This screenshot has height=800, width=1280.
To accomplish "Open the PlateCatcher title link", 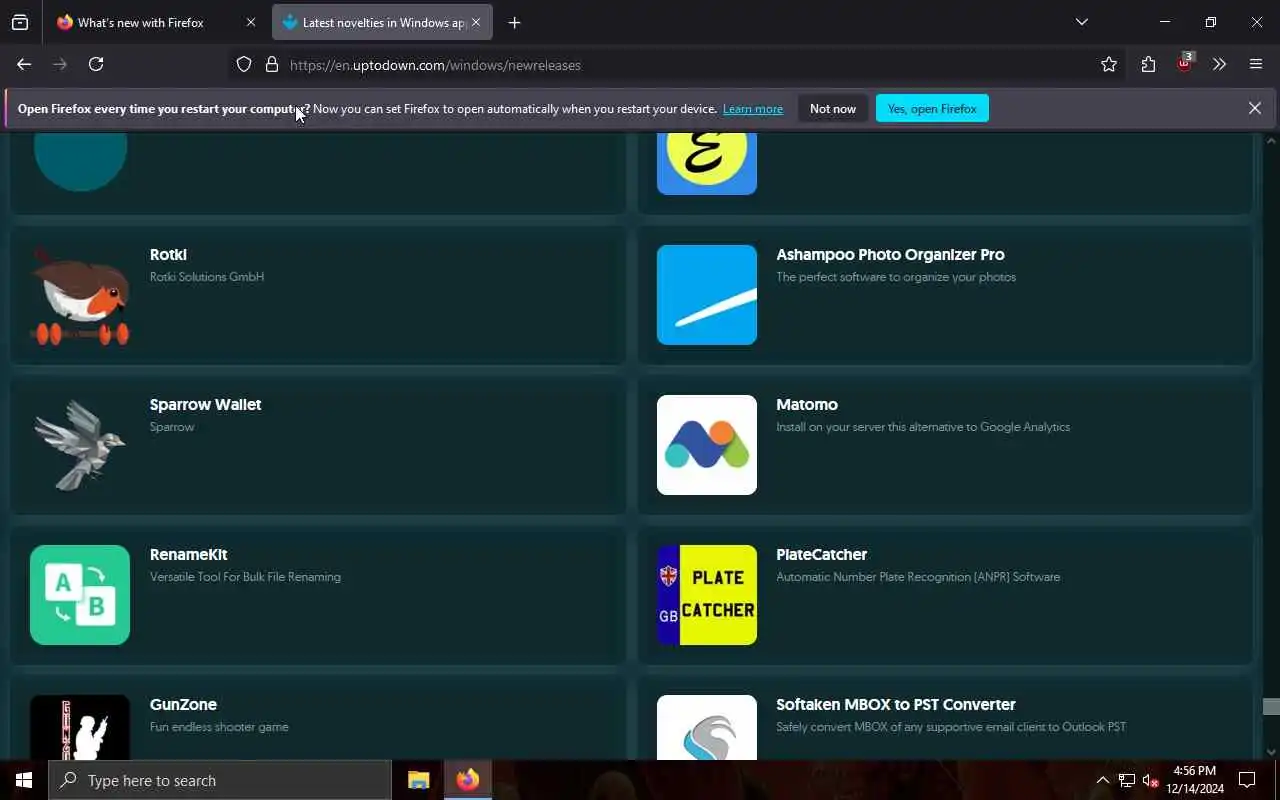I will point(821,555).
